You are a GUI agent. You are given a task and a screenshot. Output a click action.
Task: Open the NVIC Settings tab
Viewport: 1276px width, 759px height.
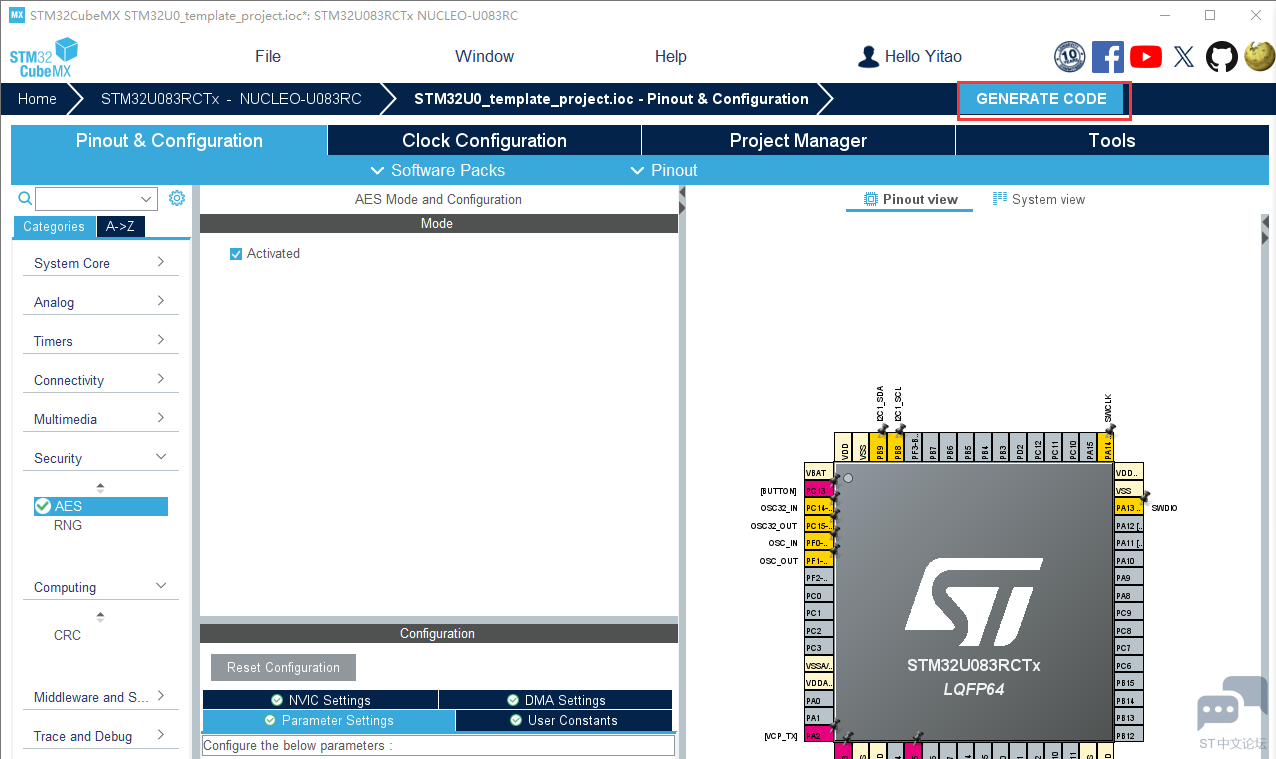click(320, 700)
